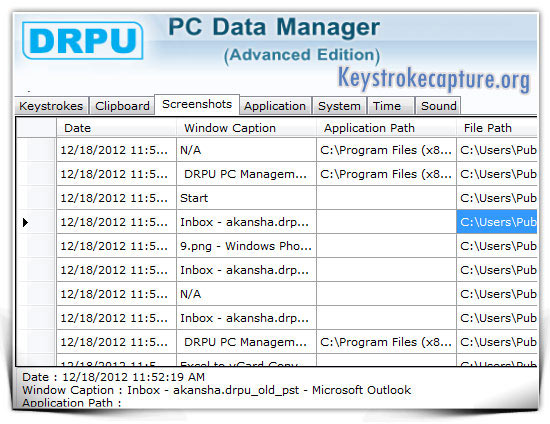
Task: Open the Sound tab
Action: tap(438, 106)
